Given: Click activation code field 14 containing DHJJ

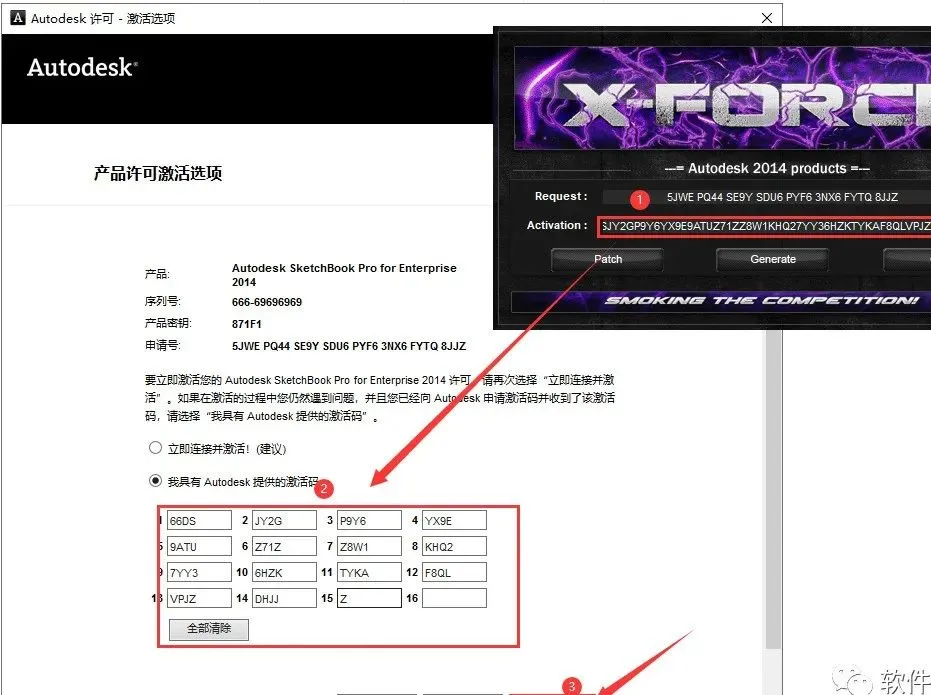Looking at the screenshot, I should (284, 598).
